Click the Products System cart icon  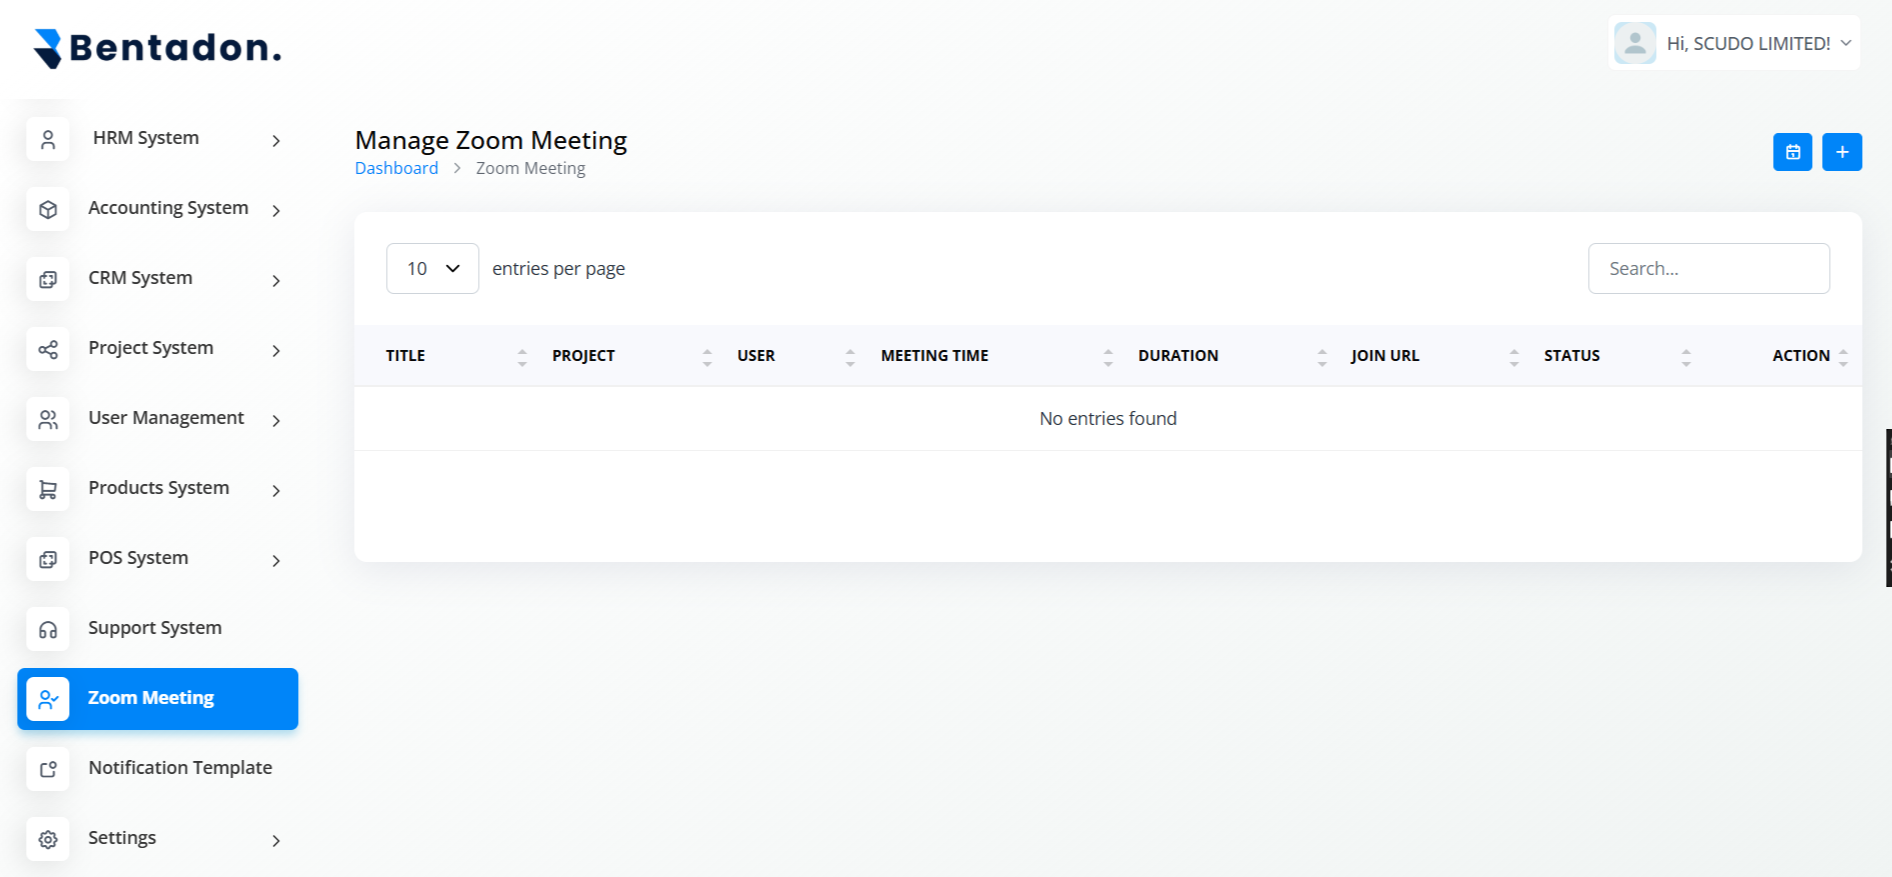coord(48,490)
